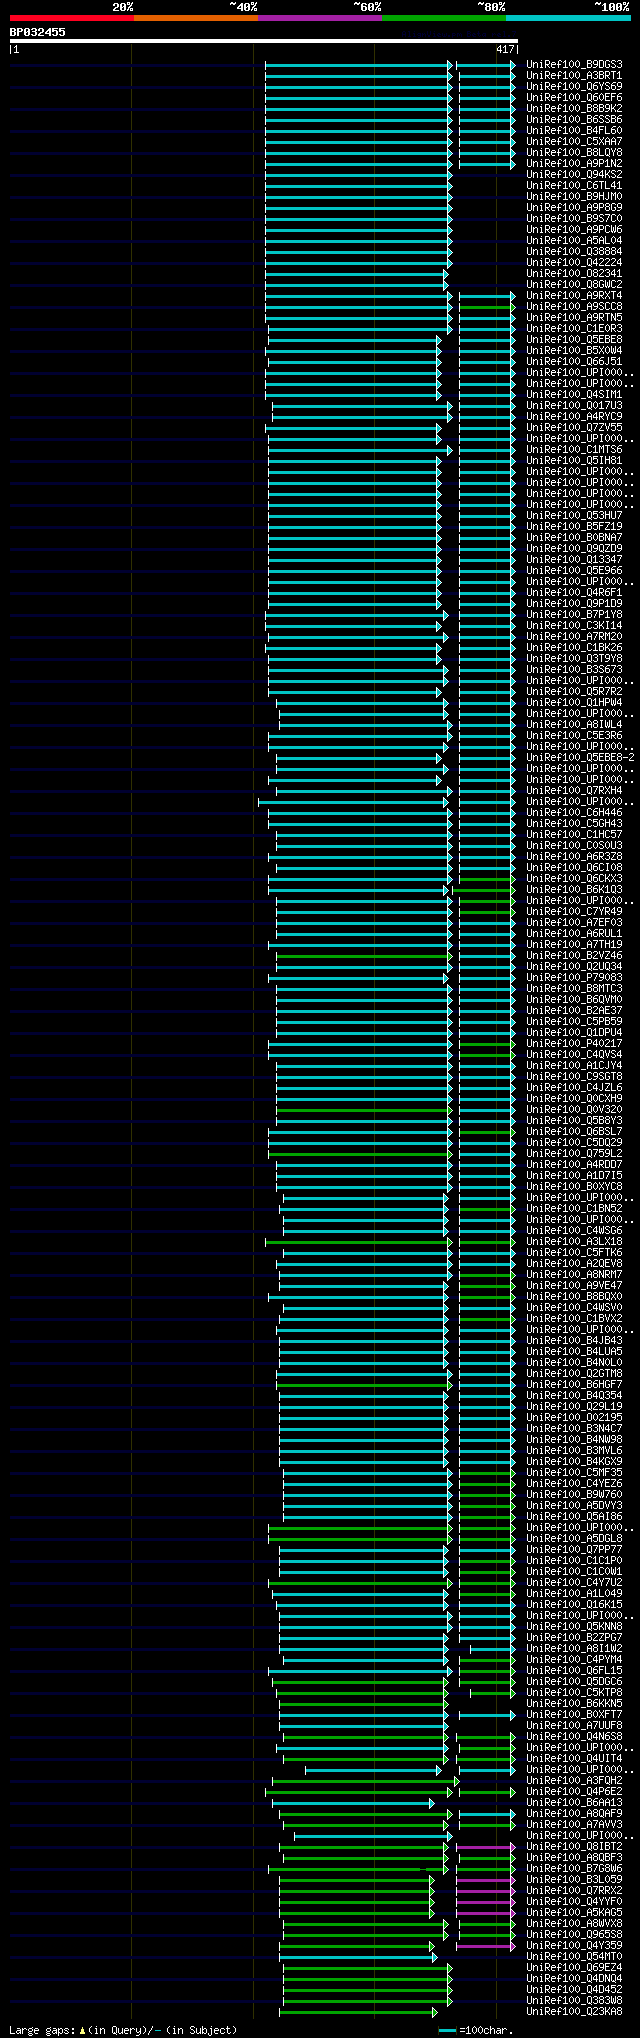
Task: Click the UniRef100_Q38884 entry
Action: (x=574, y=251)
